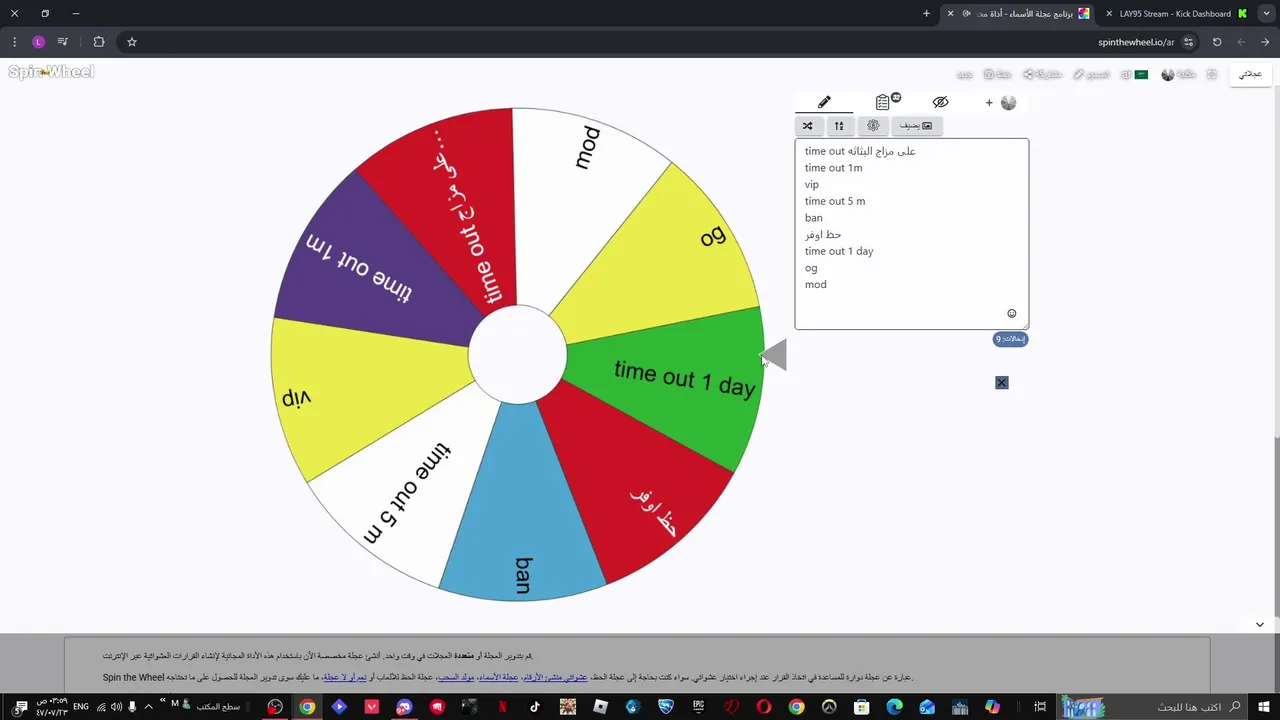Open the my wheels button
The height and width of the screenshot is (720, 1280).
click(x=1251, y=74)
